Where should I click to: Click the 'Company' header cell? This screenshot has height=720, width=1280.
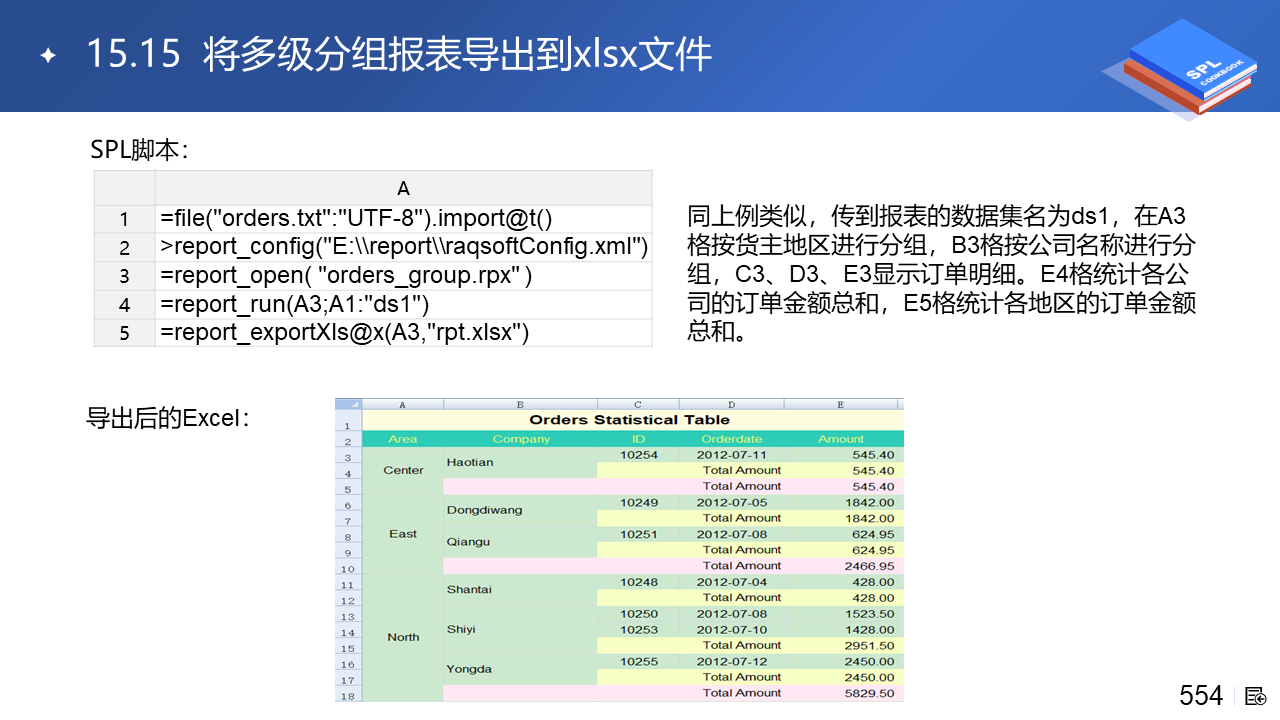click(x=521, y=439)
